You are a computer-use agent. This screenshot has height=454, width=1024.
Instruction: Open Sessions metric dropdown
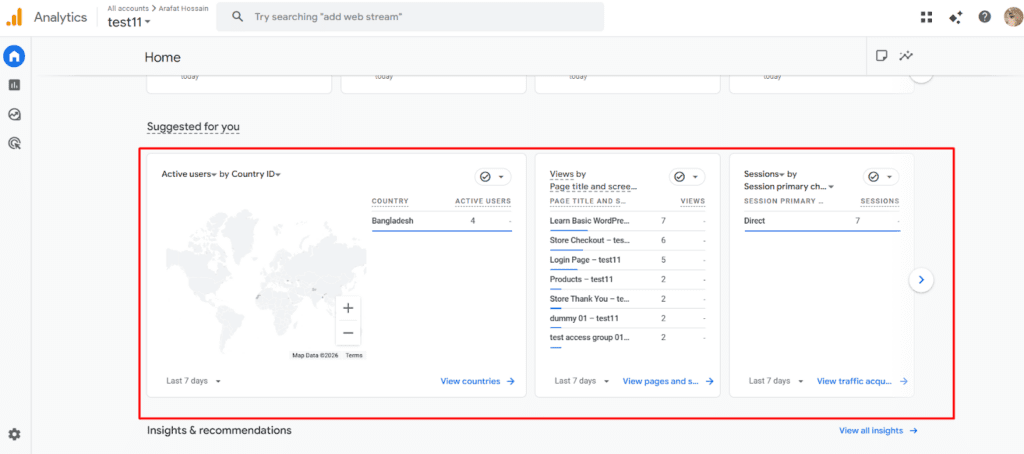coord(764,174)
